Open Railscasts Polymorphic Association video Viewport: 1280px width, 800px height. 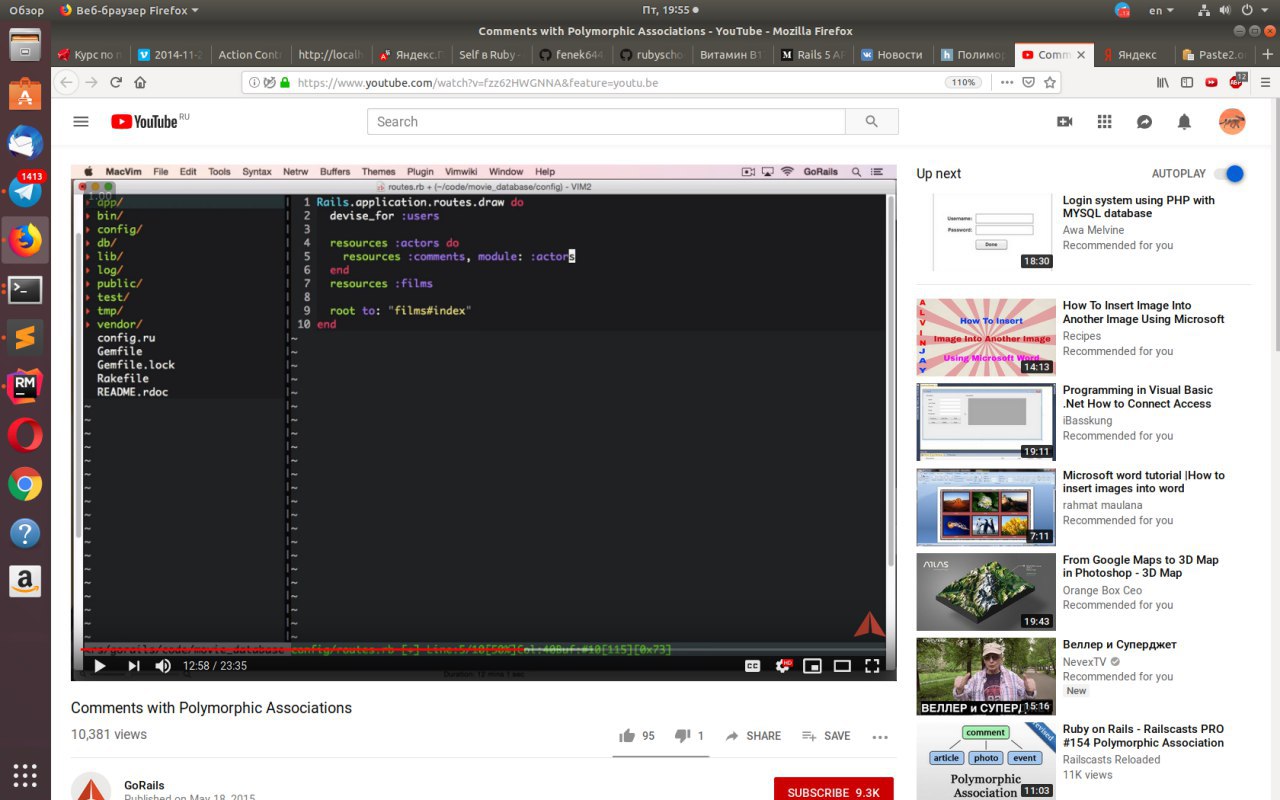point(1143,736)
